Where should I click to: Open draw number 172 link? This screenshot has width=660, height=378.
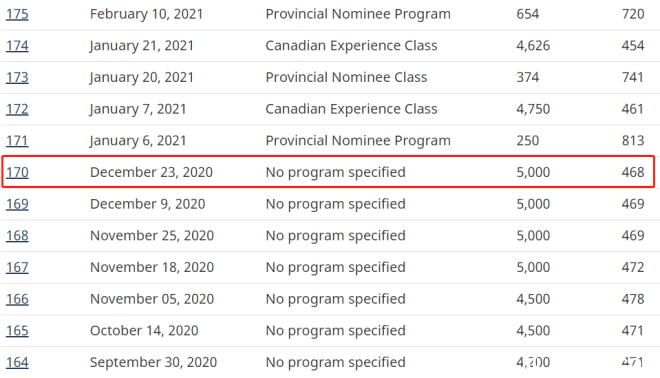pyautogui.click(x=17, y=109)
